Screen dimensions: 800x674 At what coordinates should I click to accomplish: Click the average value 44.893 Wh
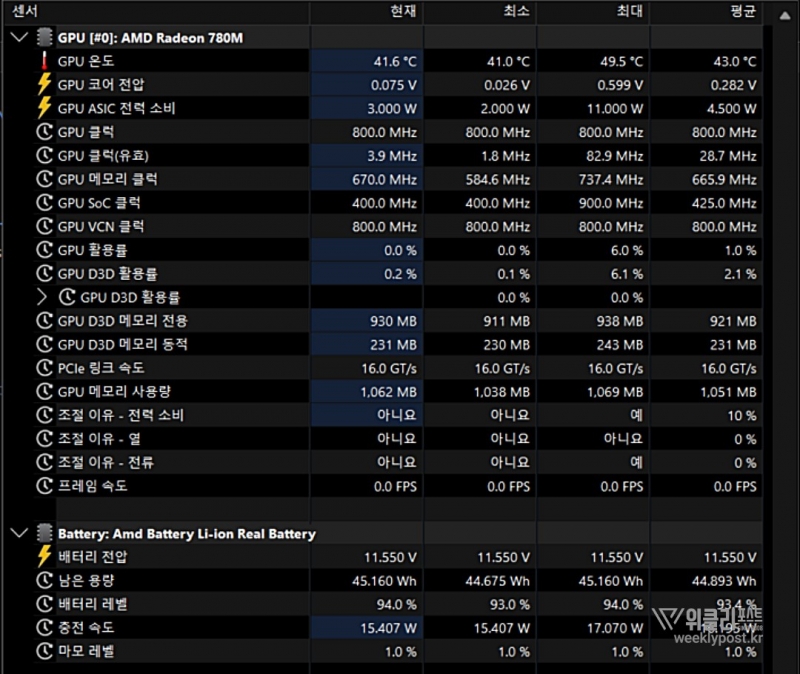coord(724,581)
